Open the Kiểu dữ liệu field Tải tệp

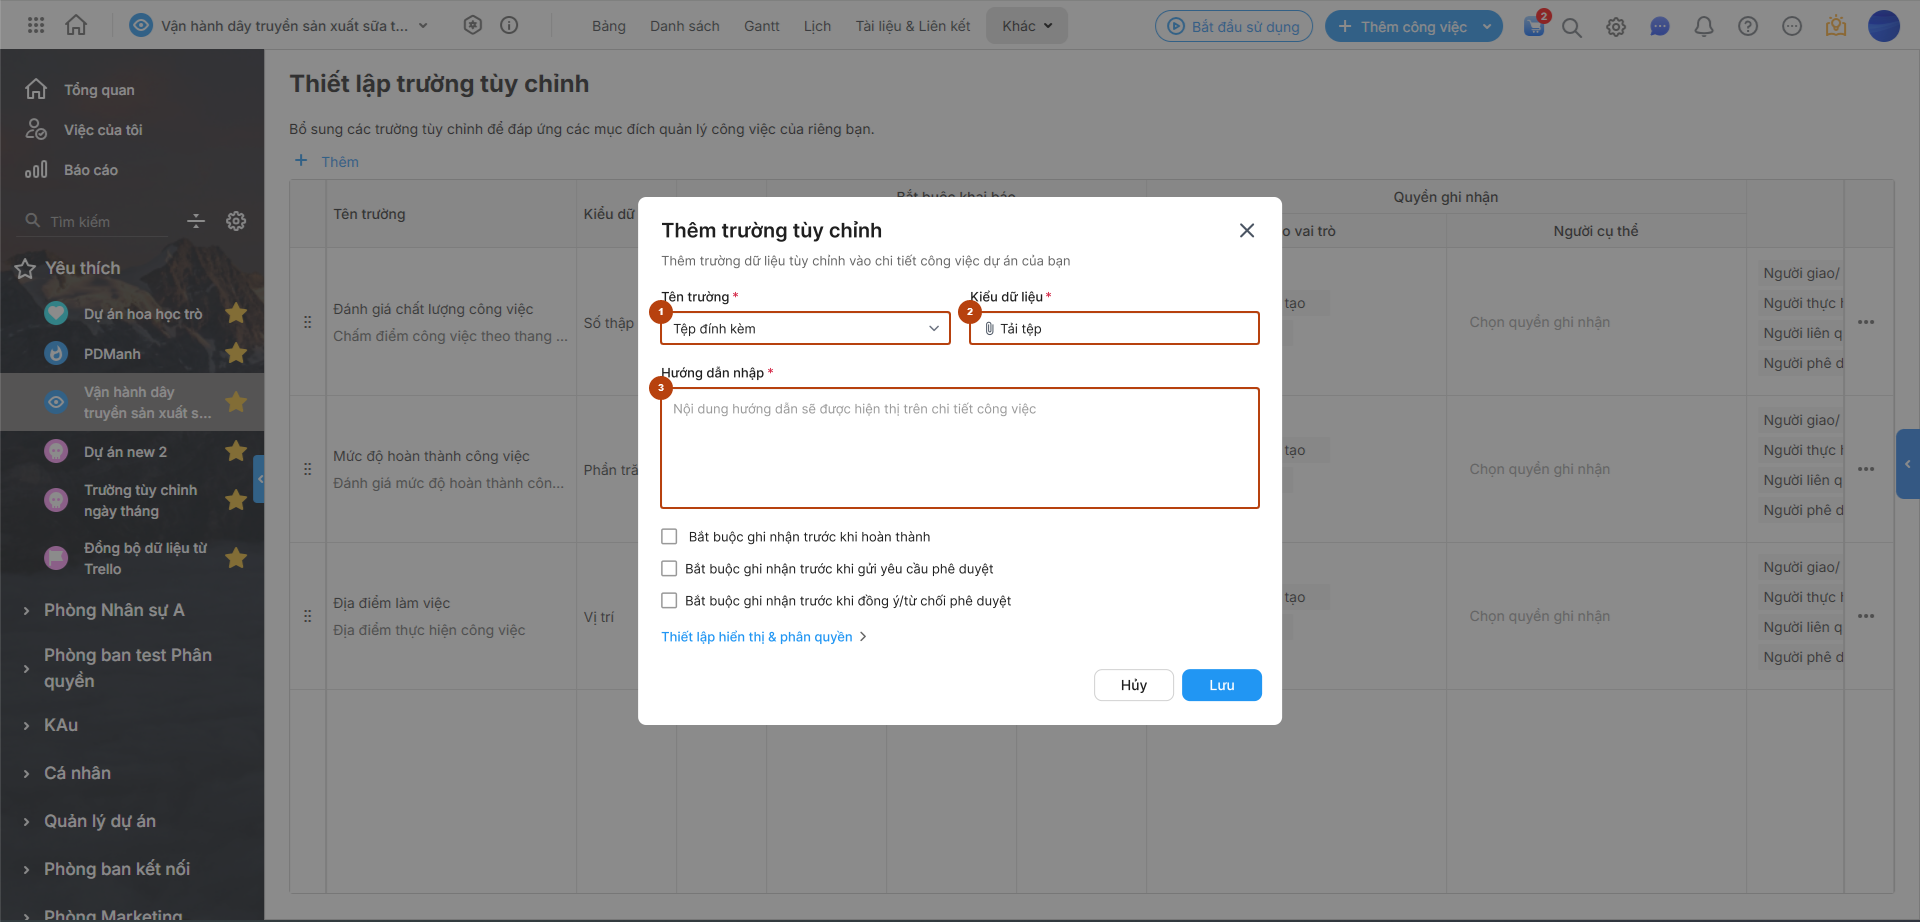tap(1114, 328)
